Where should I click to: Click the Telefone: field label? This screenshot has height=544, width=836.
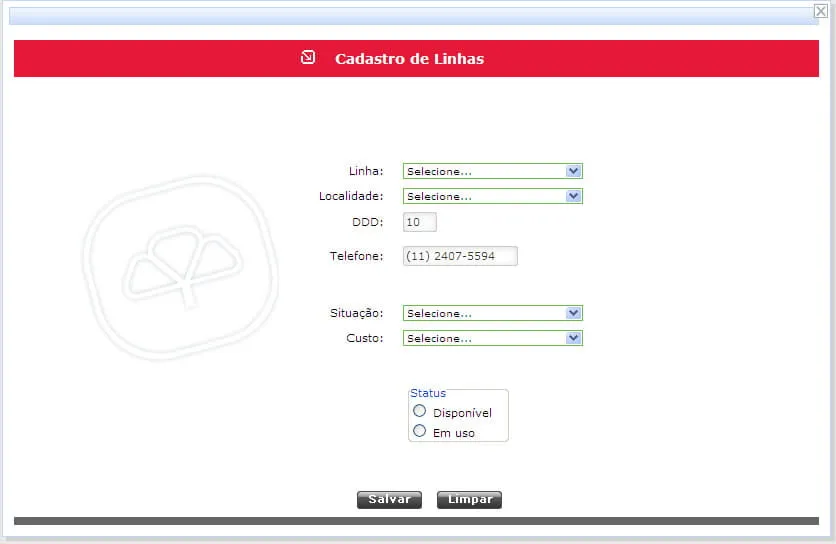point(356,256)
